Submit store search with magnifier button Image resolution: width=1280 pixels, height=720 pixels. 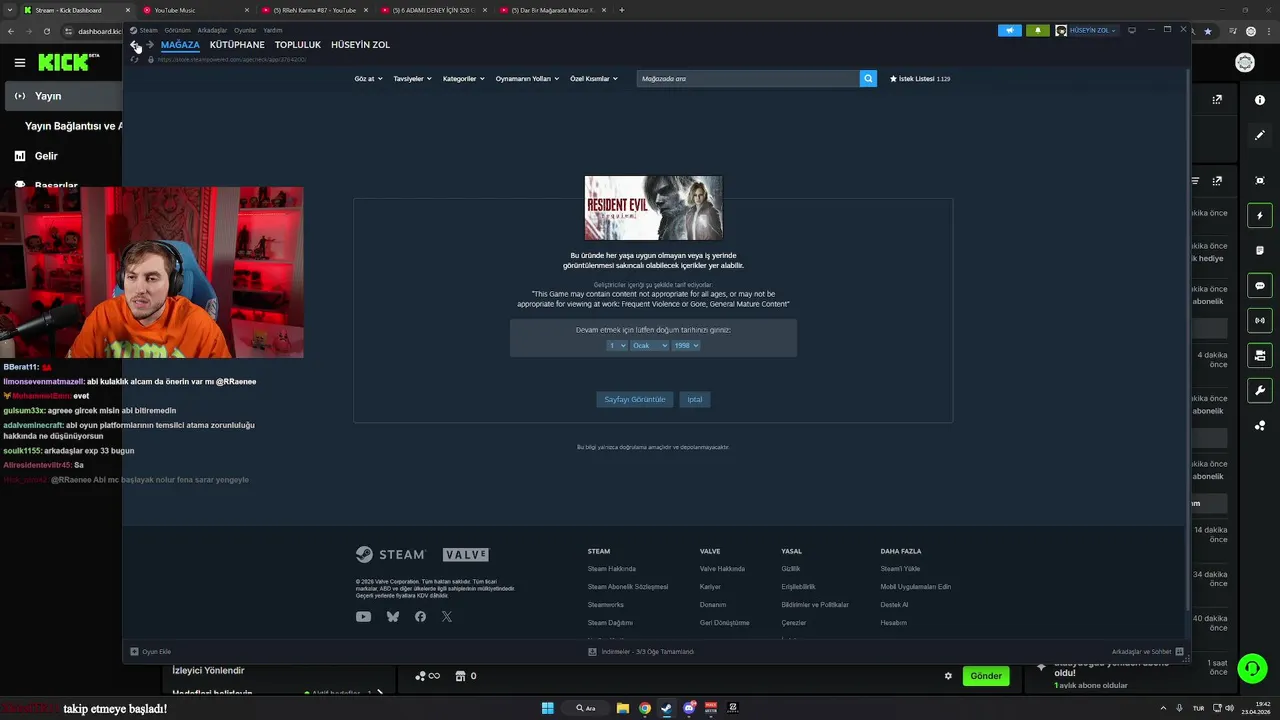coord(868,78)
